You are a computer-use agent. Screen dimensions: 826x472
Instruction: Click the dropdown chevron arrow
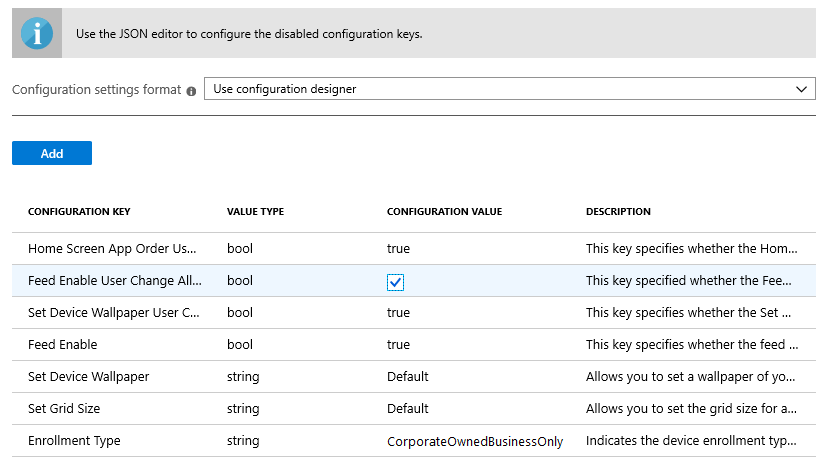801,89
